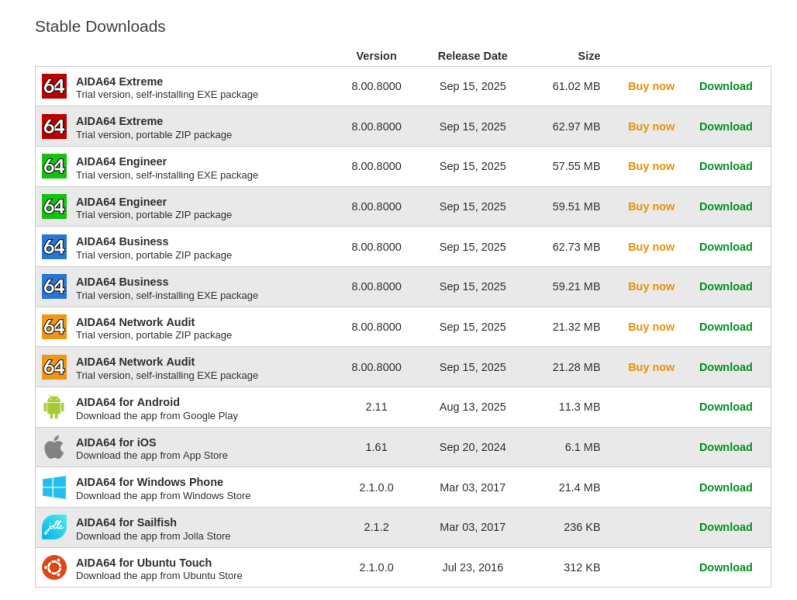Screen dimensions: 797x600
Task: Click the Aug 13, 2025 release date
Action: 473,407
